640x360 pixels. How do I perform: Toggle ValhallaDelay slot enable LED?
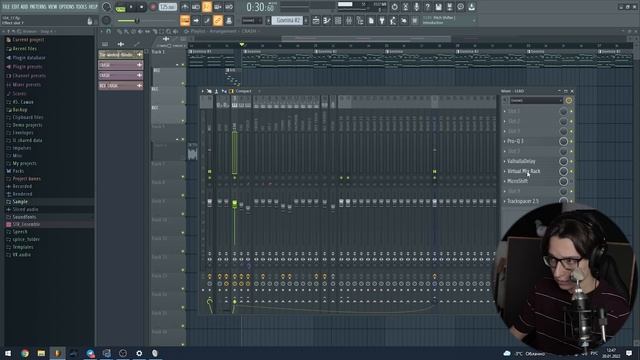click(571, 161)
